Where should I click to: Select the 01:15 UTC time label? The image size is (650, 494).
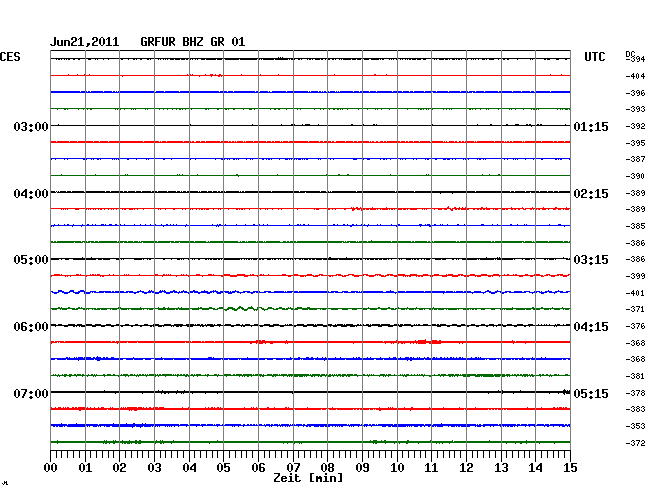click(591, 126)
